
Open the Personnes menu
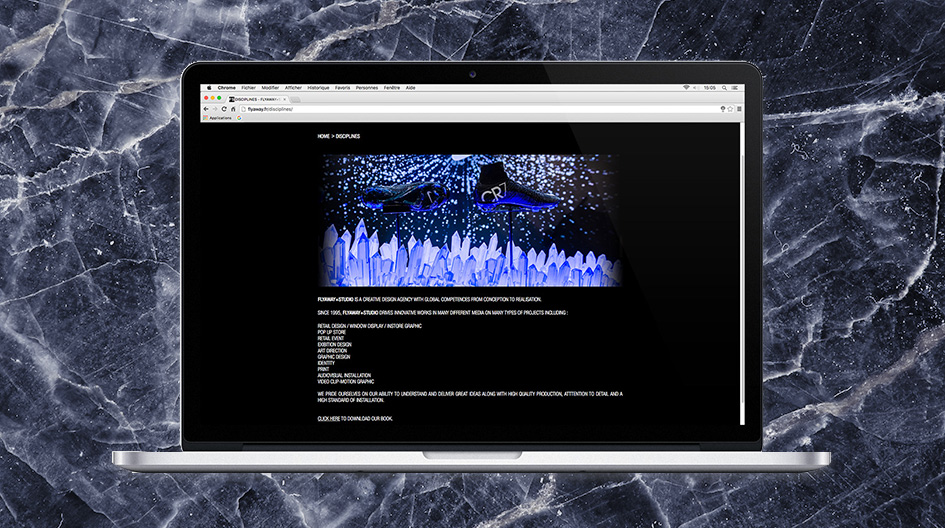point(366,88)
